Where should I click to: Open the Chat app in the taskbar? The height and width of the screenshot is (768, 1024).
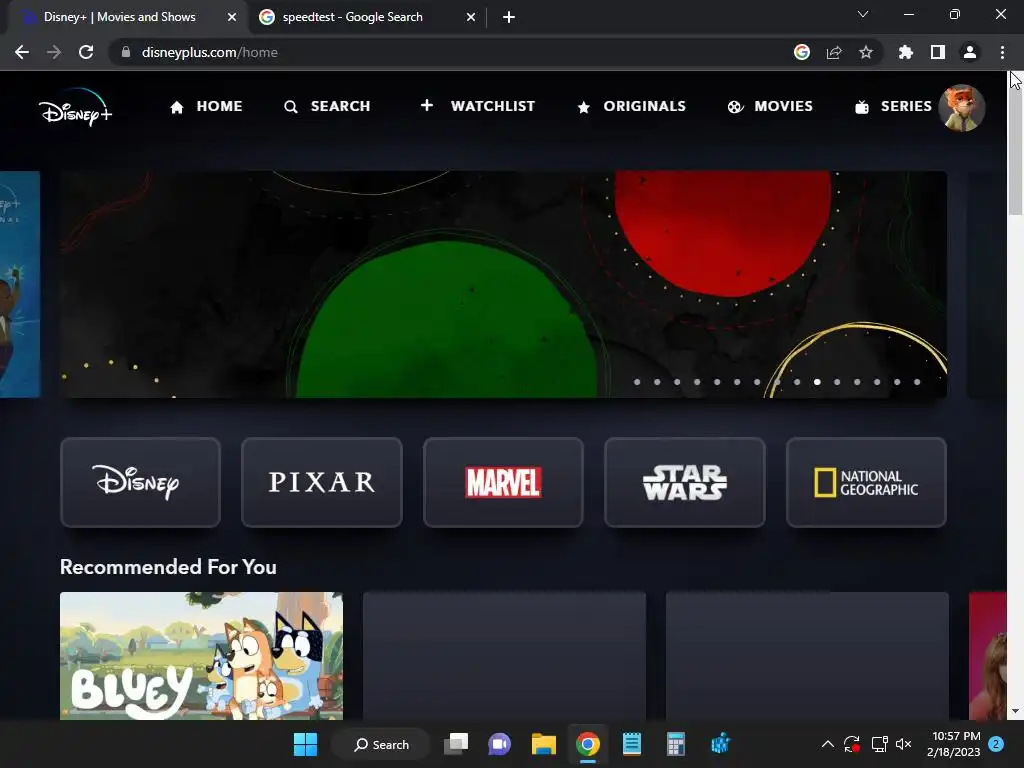point(500,744)
